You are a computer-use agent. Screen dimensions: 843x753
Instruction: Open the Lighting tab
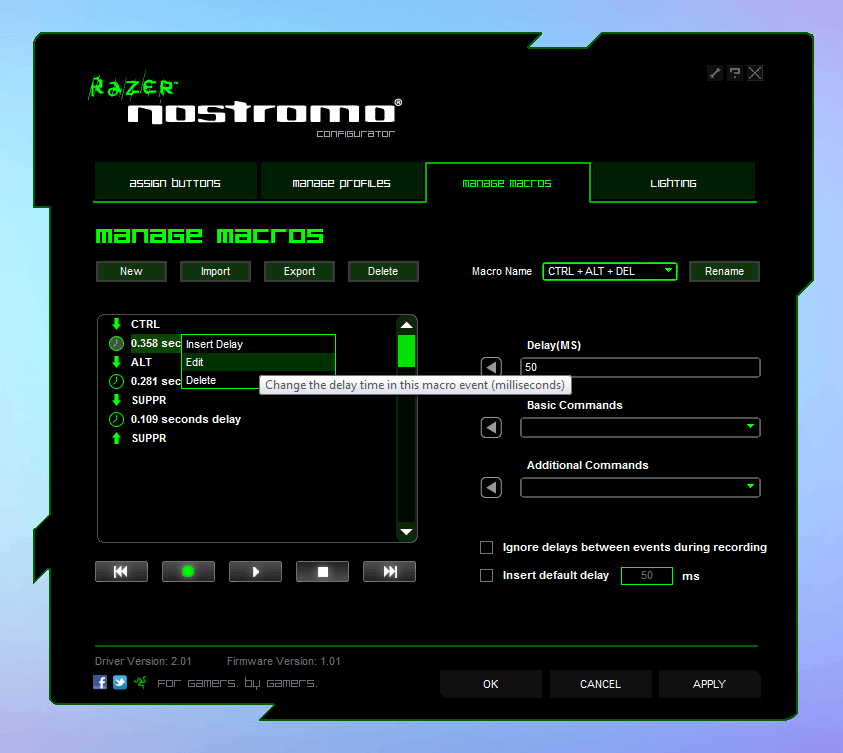click(673, 183)
